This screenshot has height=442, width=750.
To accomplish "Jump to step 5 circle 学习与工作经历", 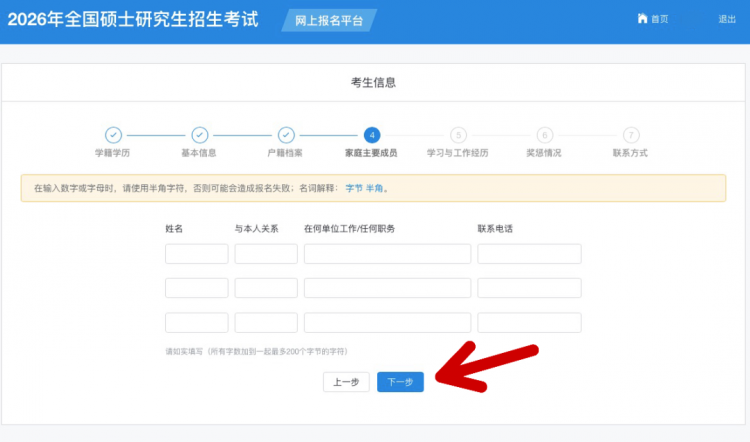I will click(458, 135).
